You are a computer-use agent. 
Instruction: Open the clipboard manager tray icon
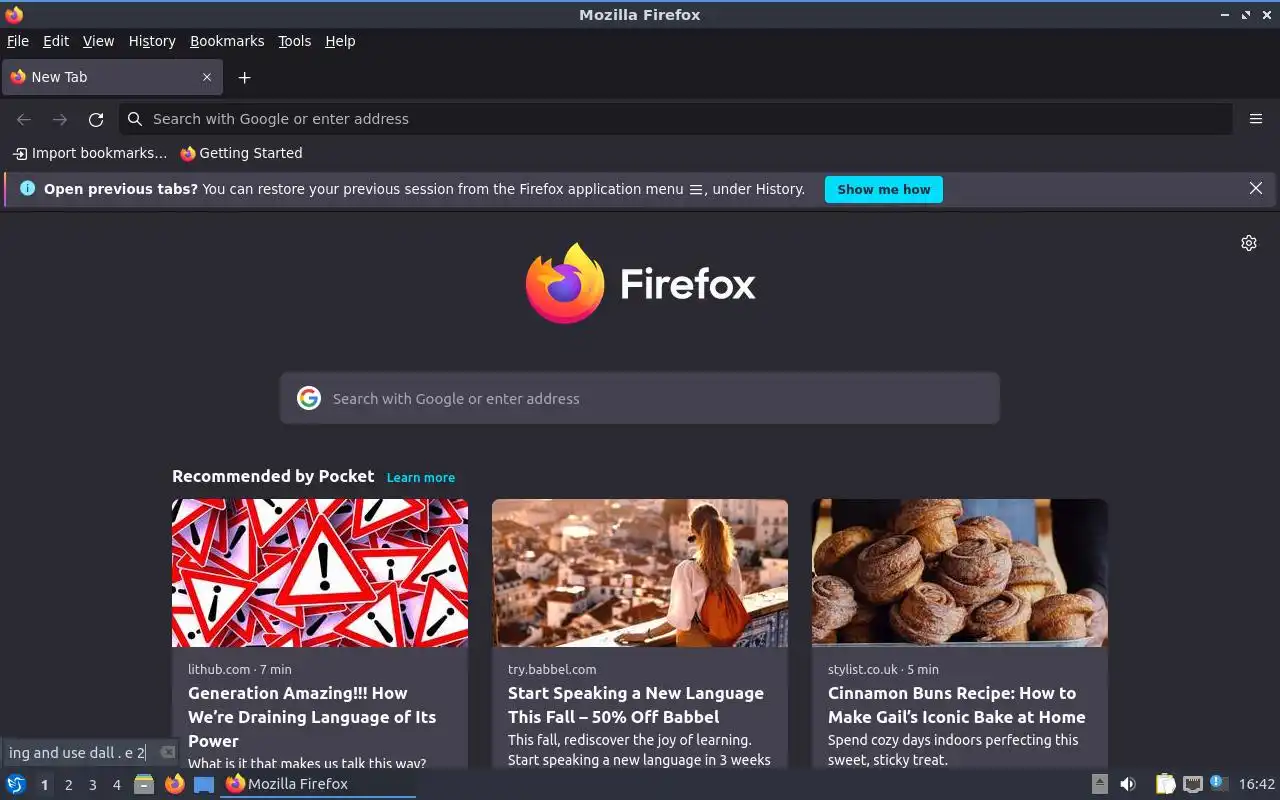[x=1166, y=784]
